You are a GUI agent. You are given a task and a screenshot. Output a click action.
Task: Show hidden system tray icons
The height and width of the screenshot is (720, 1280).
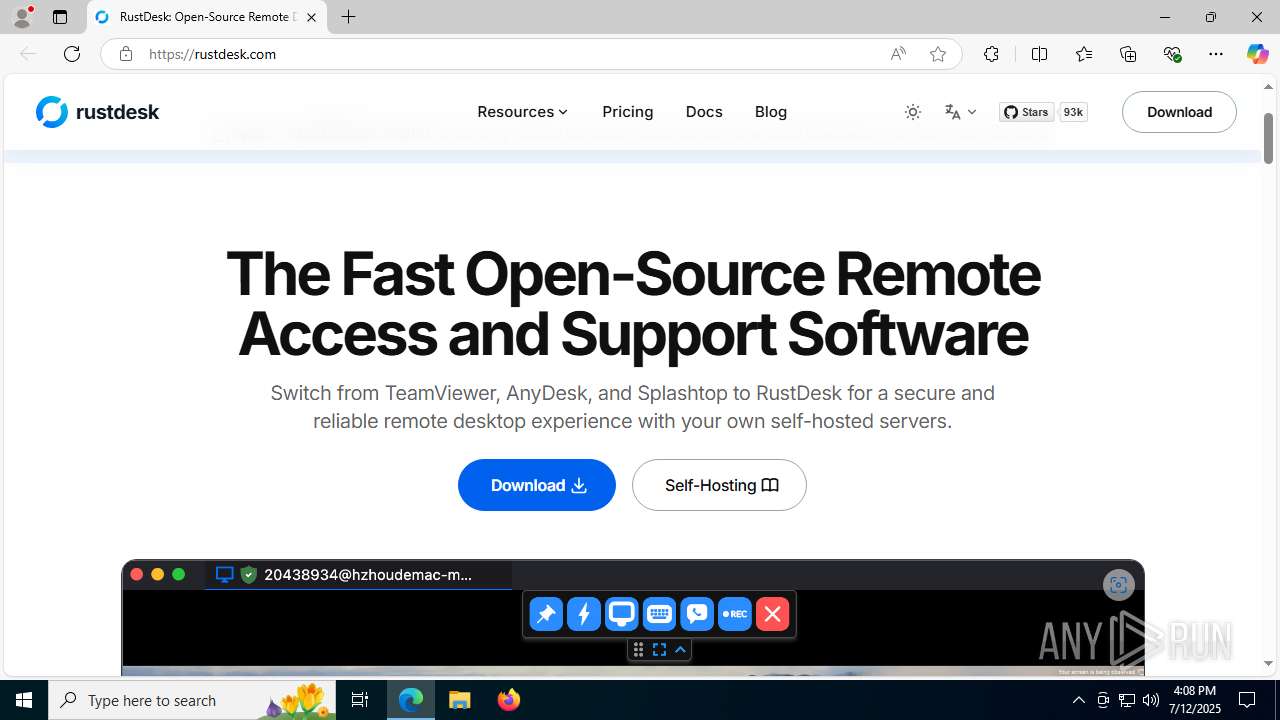pyautogui.click(x=1078, y=700)
